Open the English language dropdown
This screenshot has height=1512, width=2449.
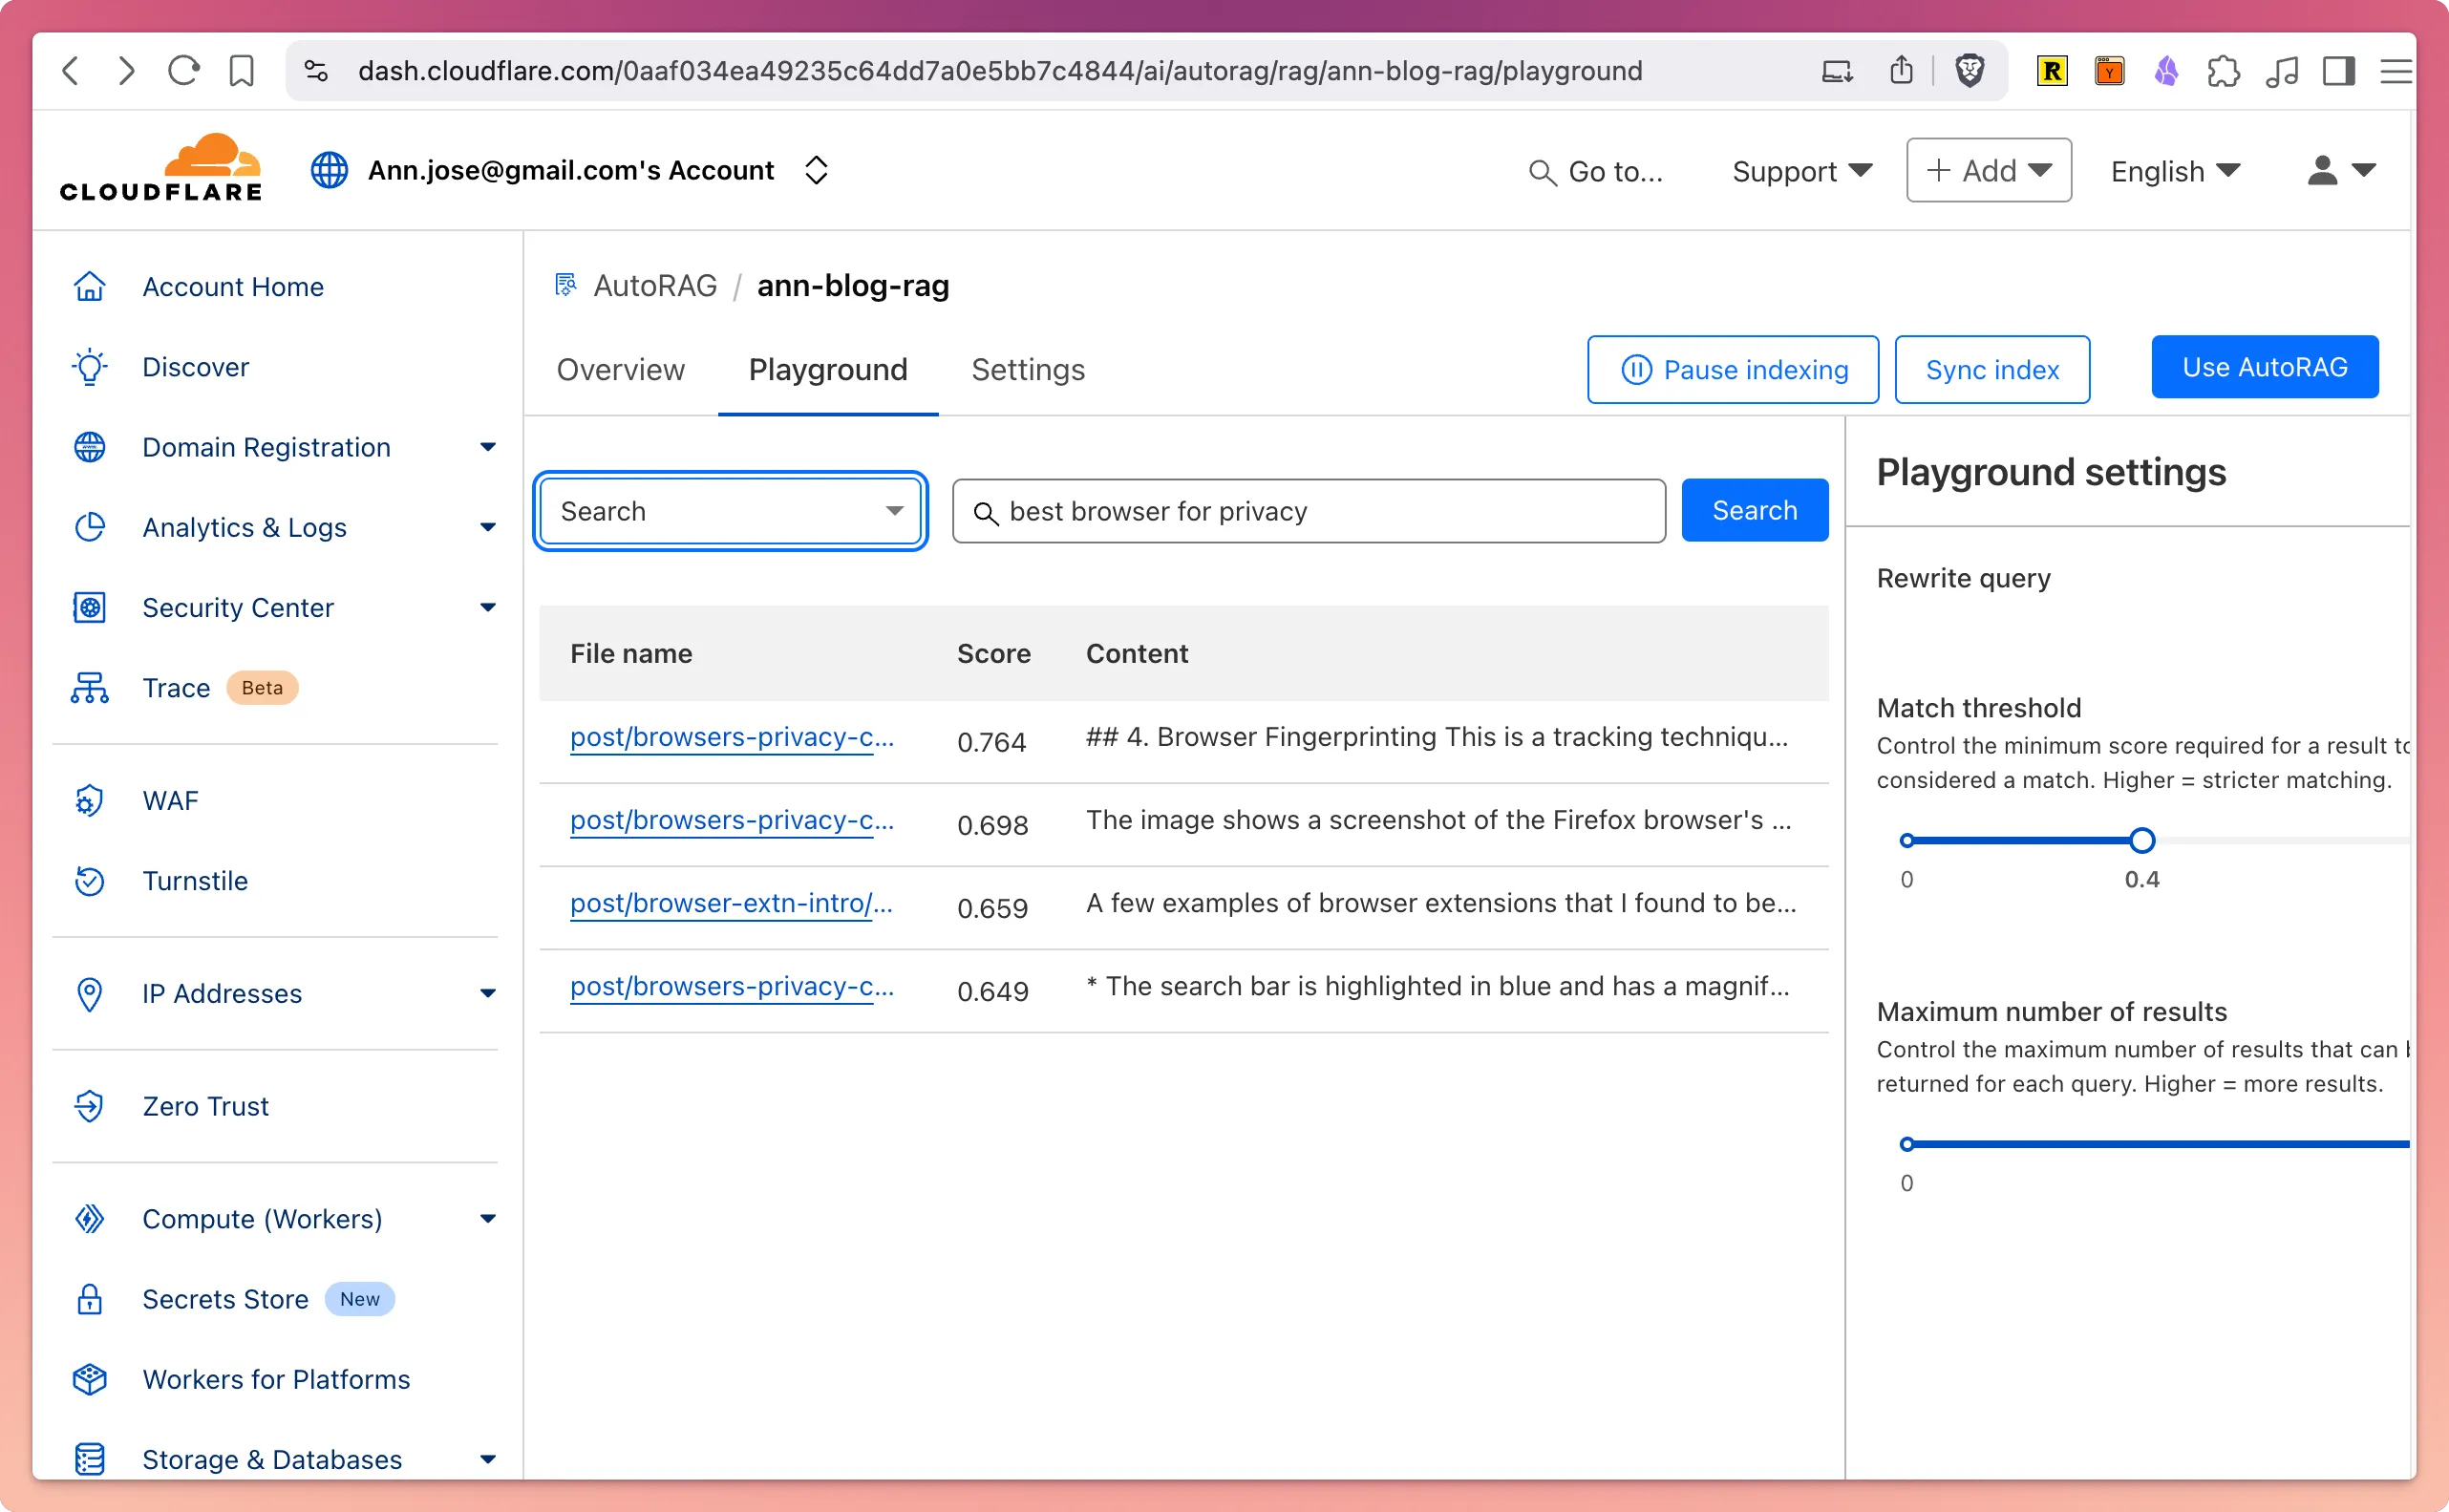[2174, 171]
